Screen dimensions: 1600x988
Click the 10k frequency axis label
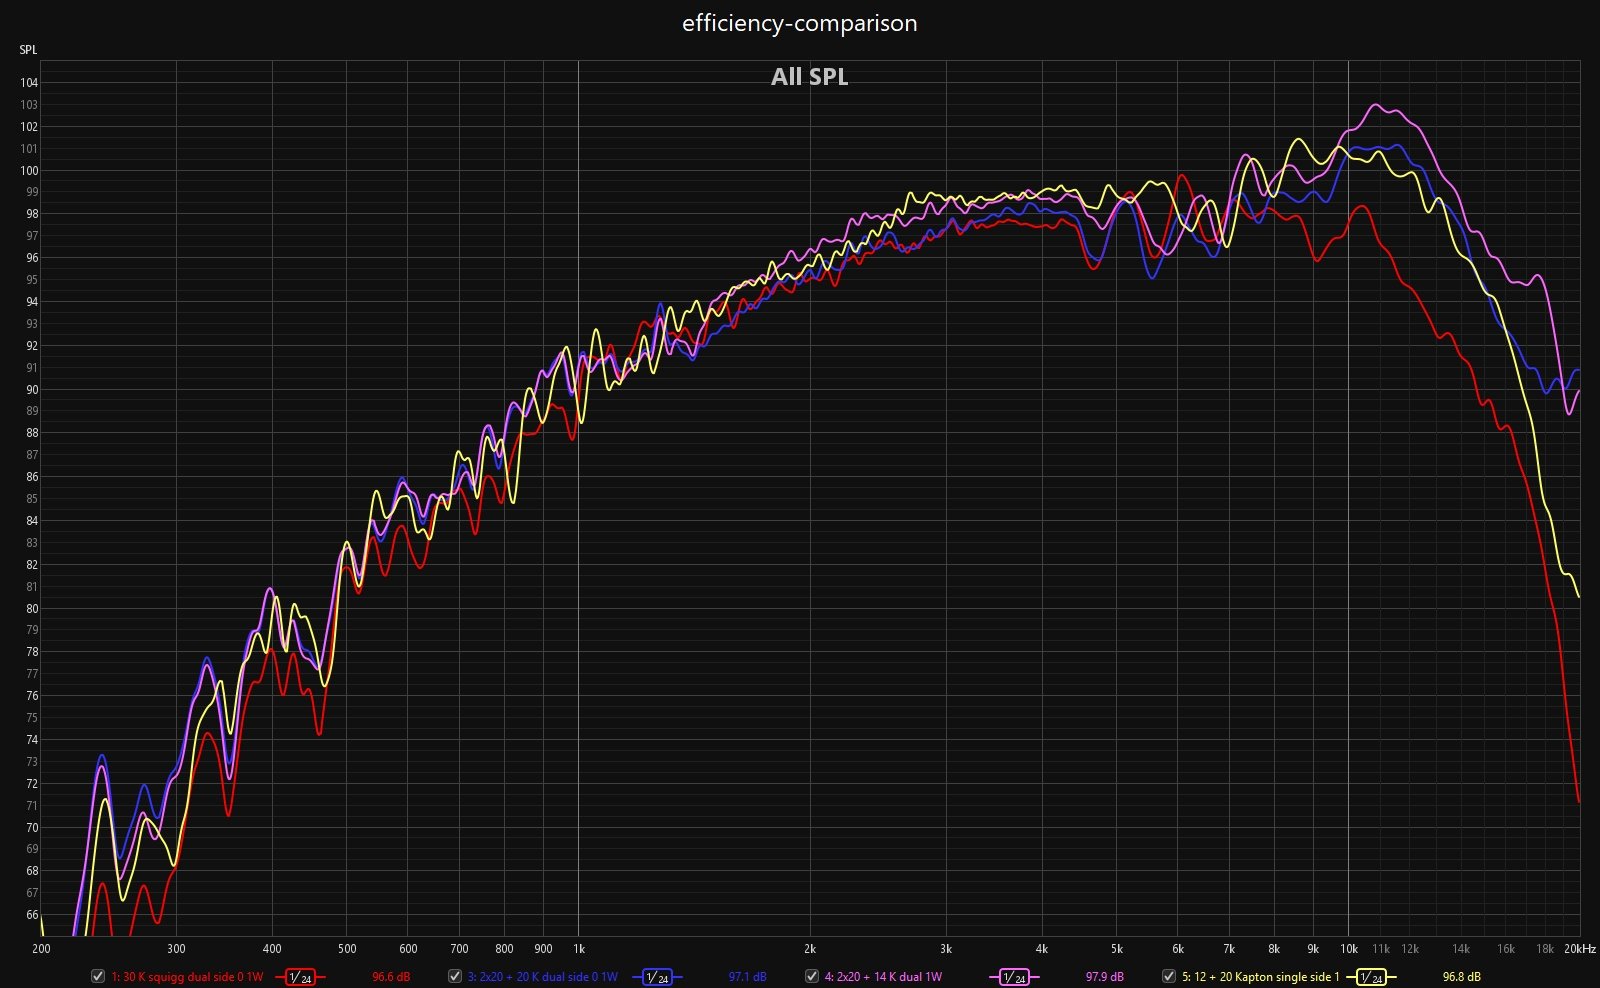1349,949
